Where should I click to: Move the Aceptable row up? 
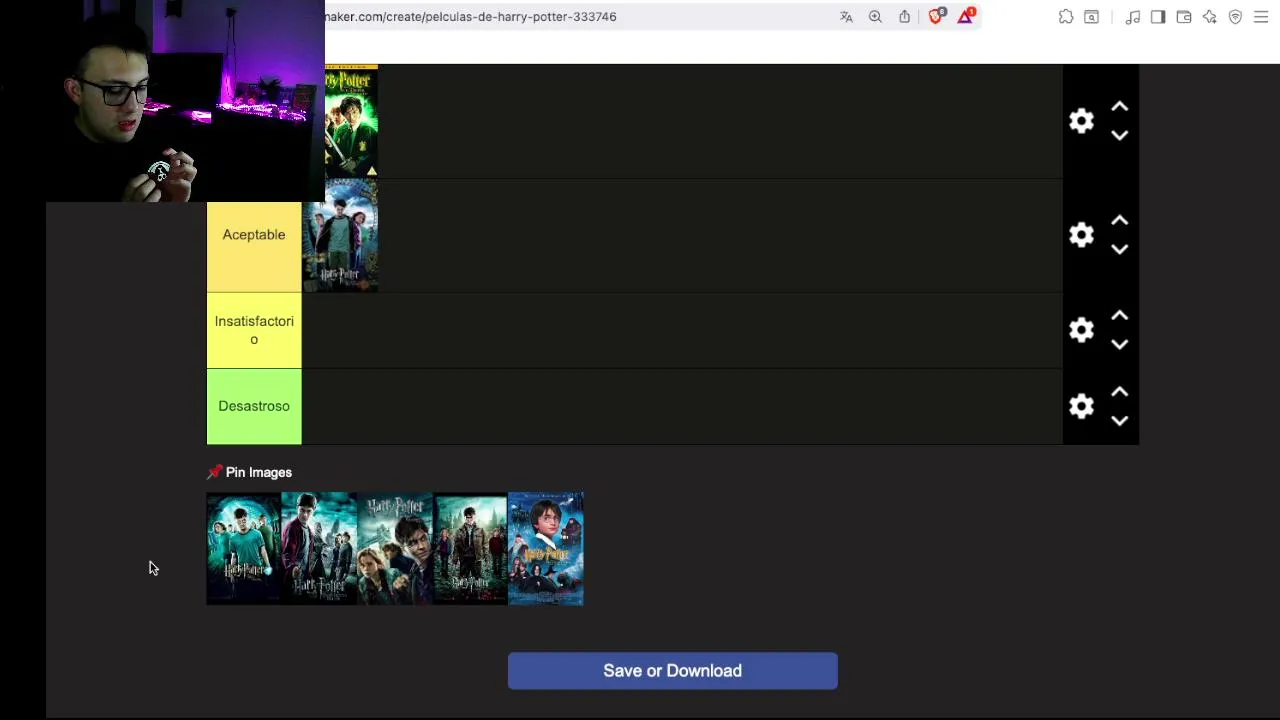[1120, 221]
